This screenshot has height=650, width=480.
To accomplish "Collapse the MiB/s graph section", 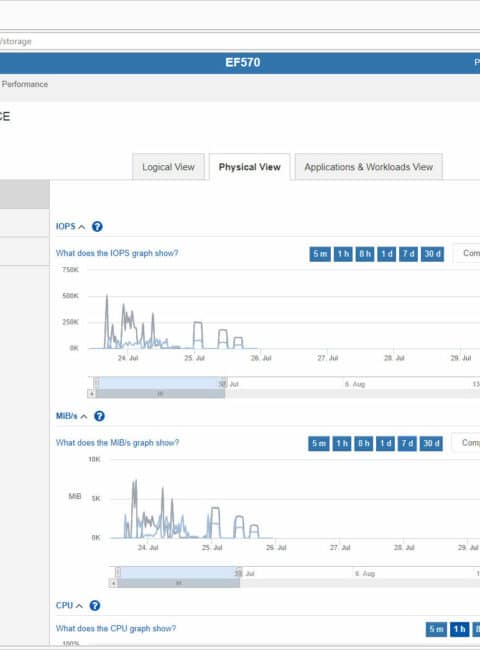I will point(84,417).
